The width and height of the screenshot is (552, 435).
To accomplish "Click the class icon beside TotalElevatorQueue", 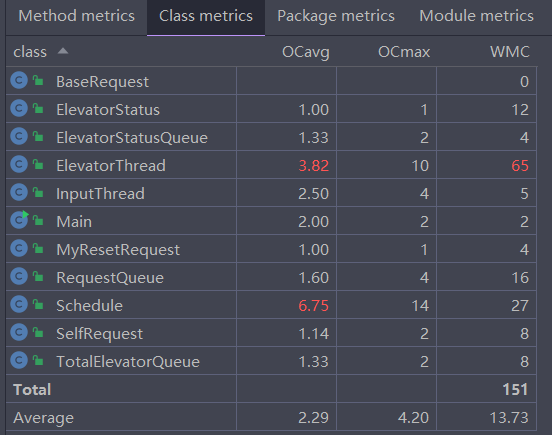I will 19,360.
